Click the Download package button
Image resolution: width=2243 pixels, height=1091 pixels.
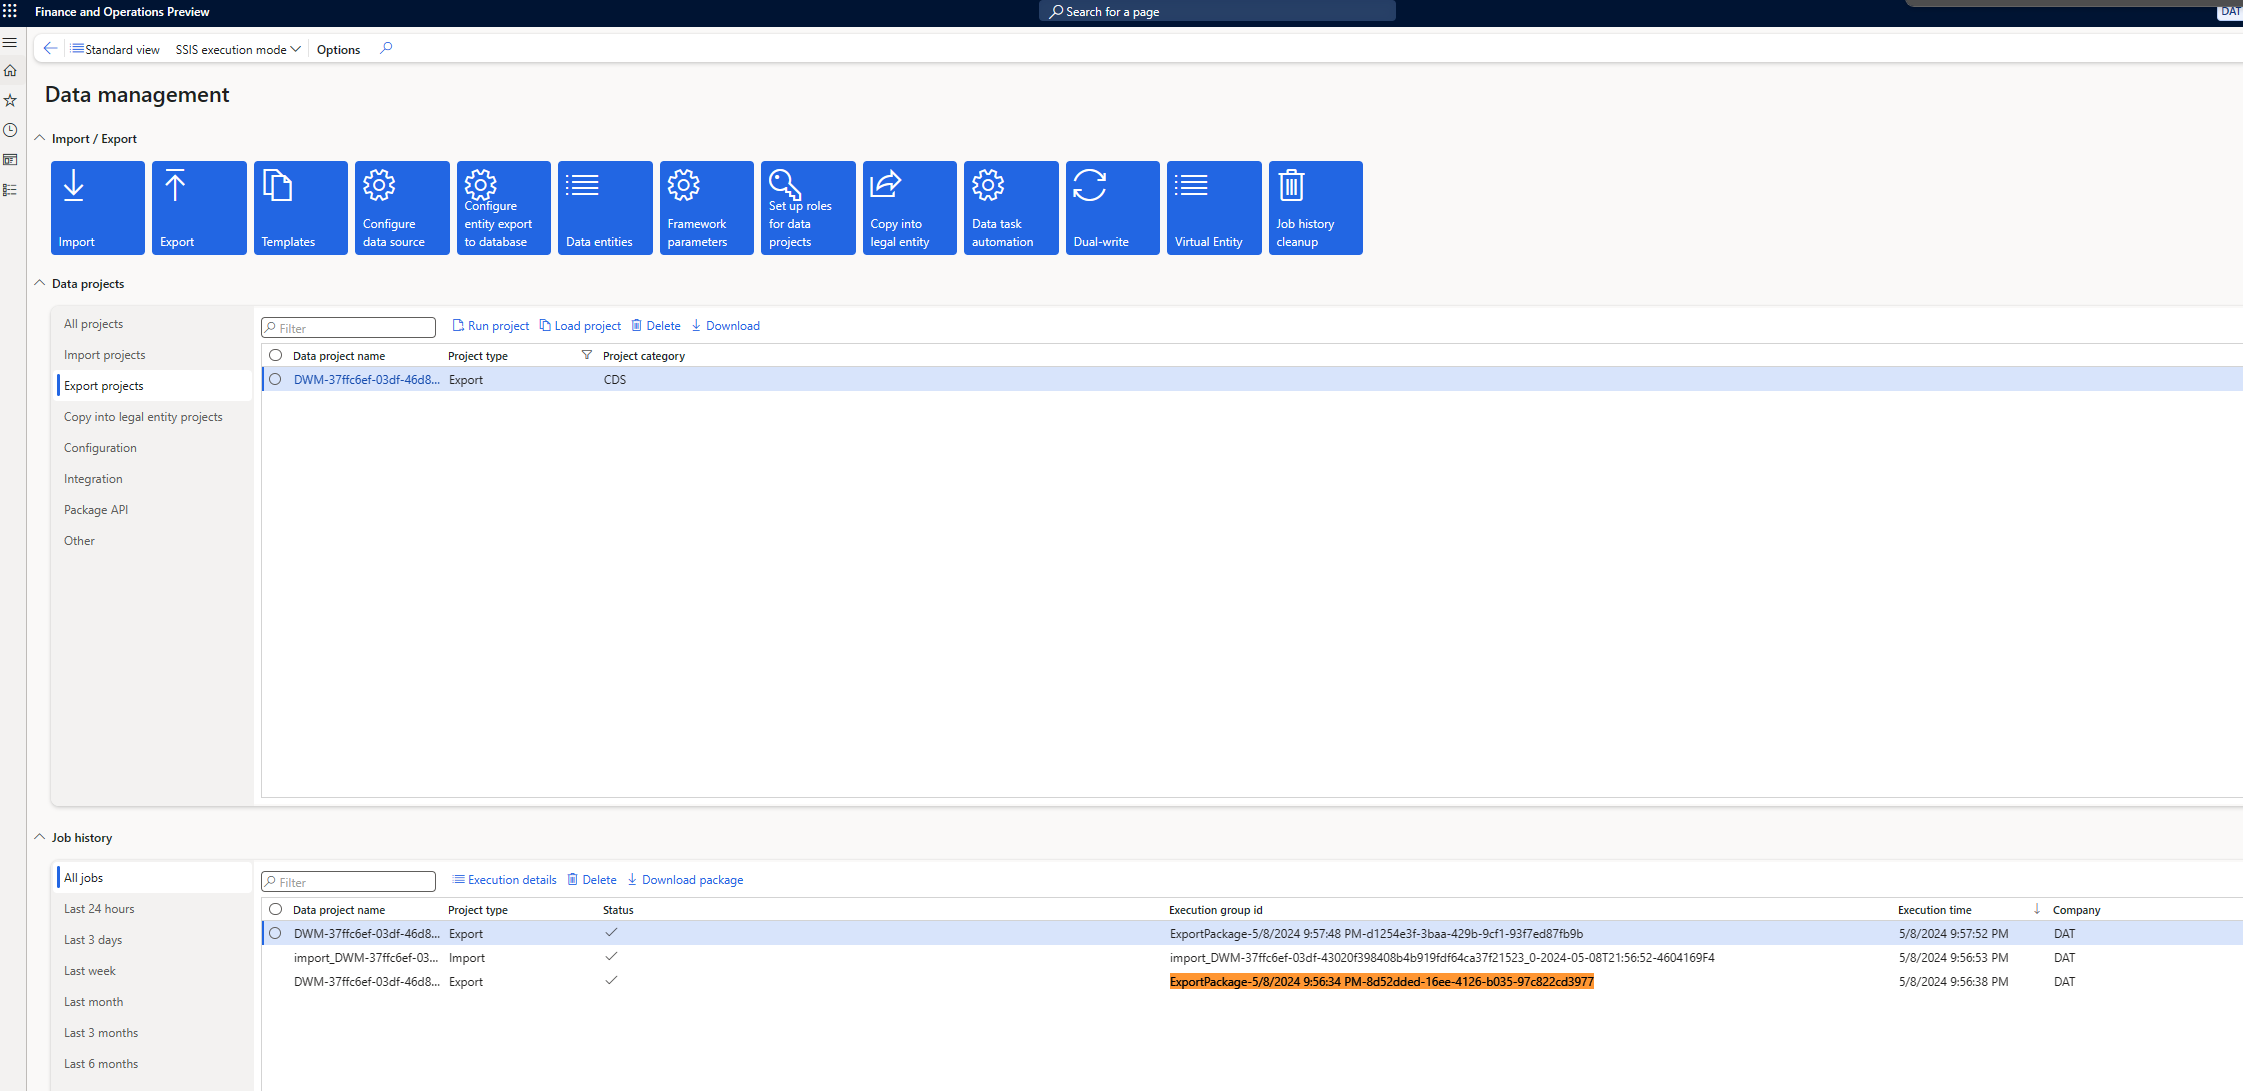691,878
